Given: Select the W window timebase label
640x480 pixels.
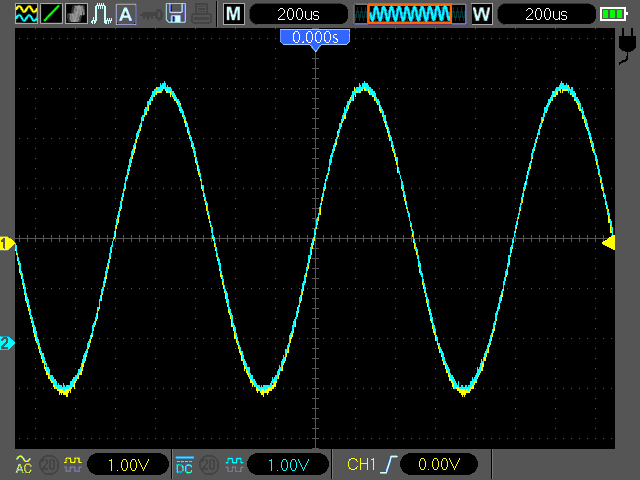Looking at the screenshot, I should [x=482, y=14].
